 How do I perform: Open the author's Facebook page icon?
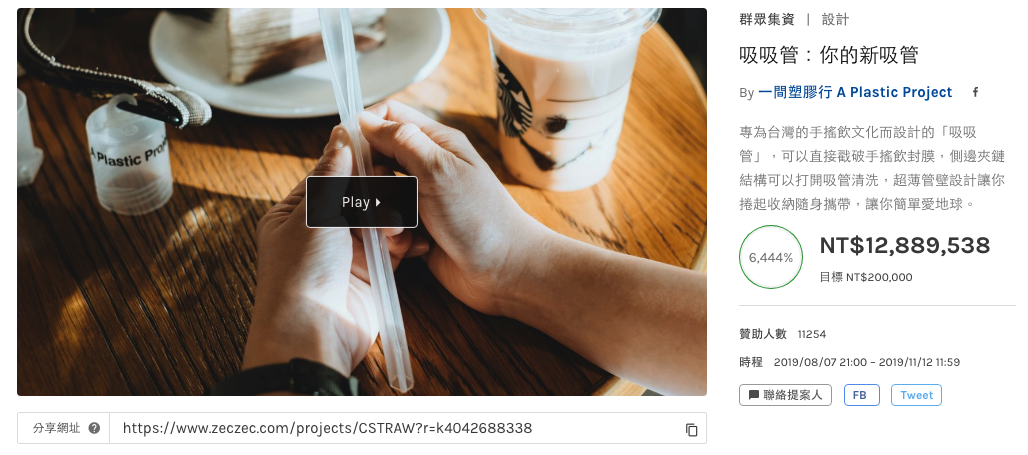pyautogui.click(x=975, y=92)
